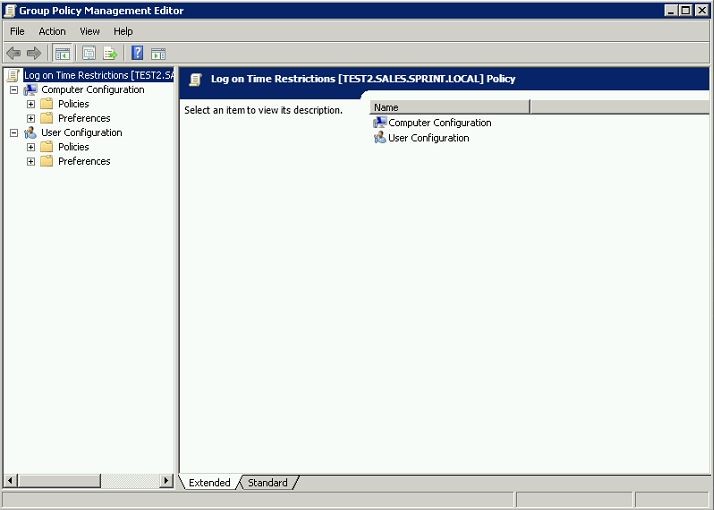The height and width of the screenshot is (510, 714).
Task: Click User Configuration icon in the tree
Action: [31, 133]
